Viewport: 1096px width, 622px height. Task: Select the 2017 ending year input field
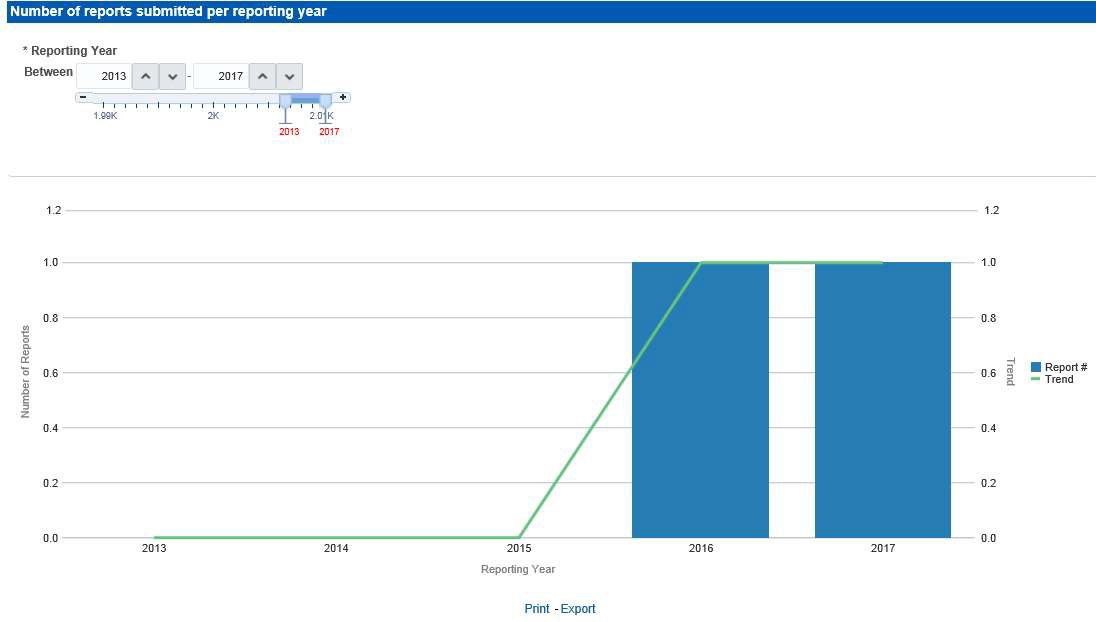click(228, 76)
